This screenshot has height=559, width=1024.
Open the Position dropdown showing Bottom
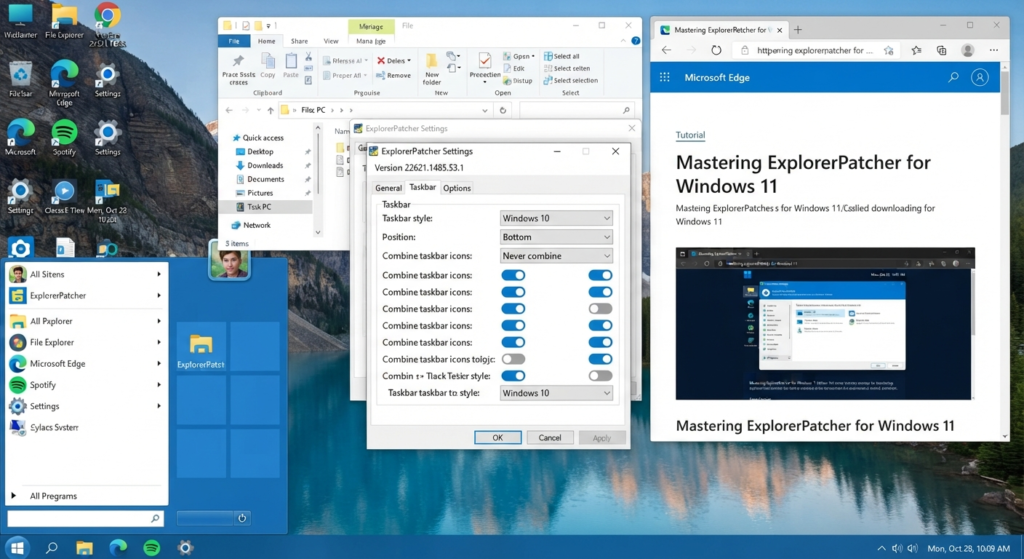556,237
